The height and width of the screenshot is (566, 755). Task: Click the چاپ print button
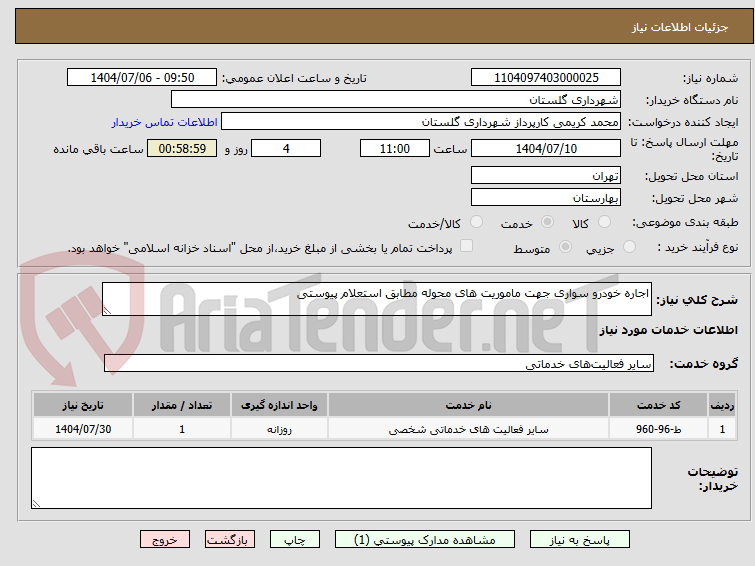(x=295, y=540)
